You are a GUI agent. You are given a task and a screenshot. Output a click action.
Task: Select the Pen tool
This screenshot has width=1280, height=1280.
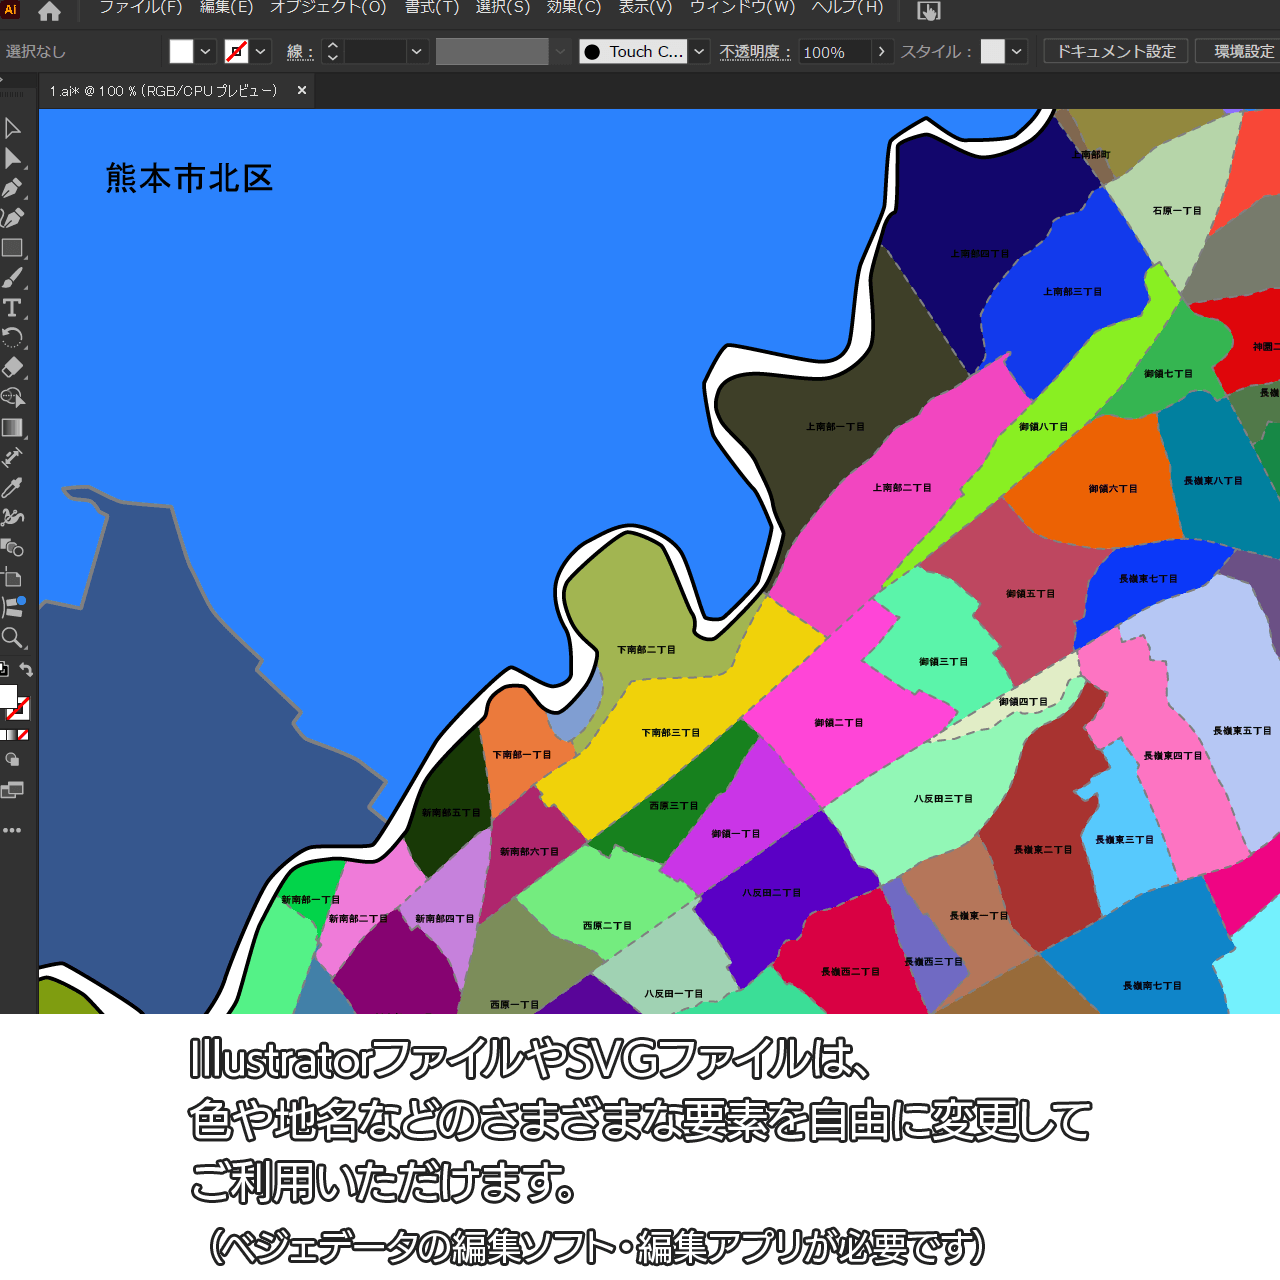(x=12, y=188)
